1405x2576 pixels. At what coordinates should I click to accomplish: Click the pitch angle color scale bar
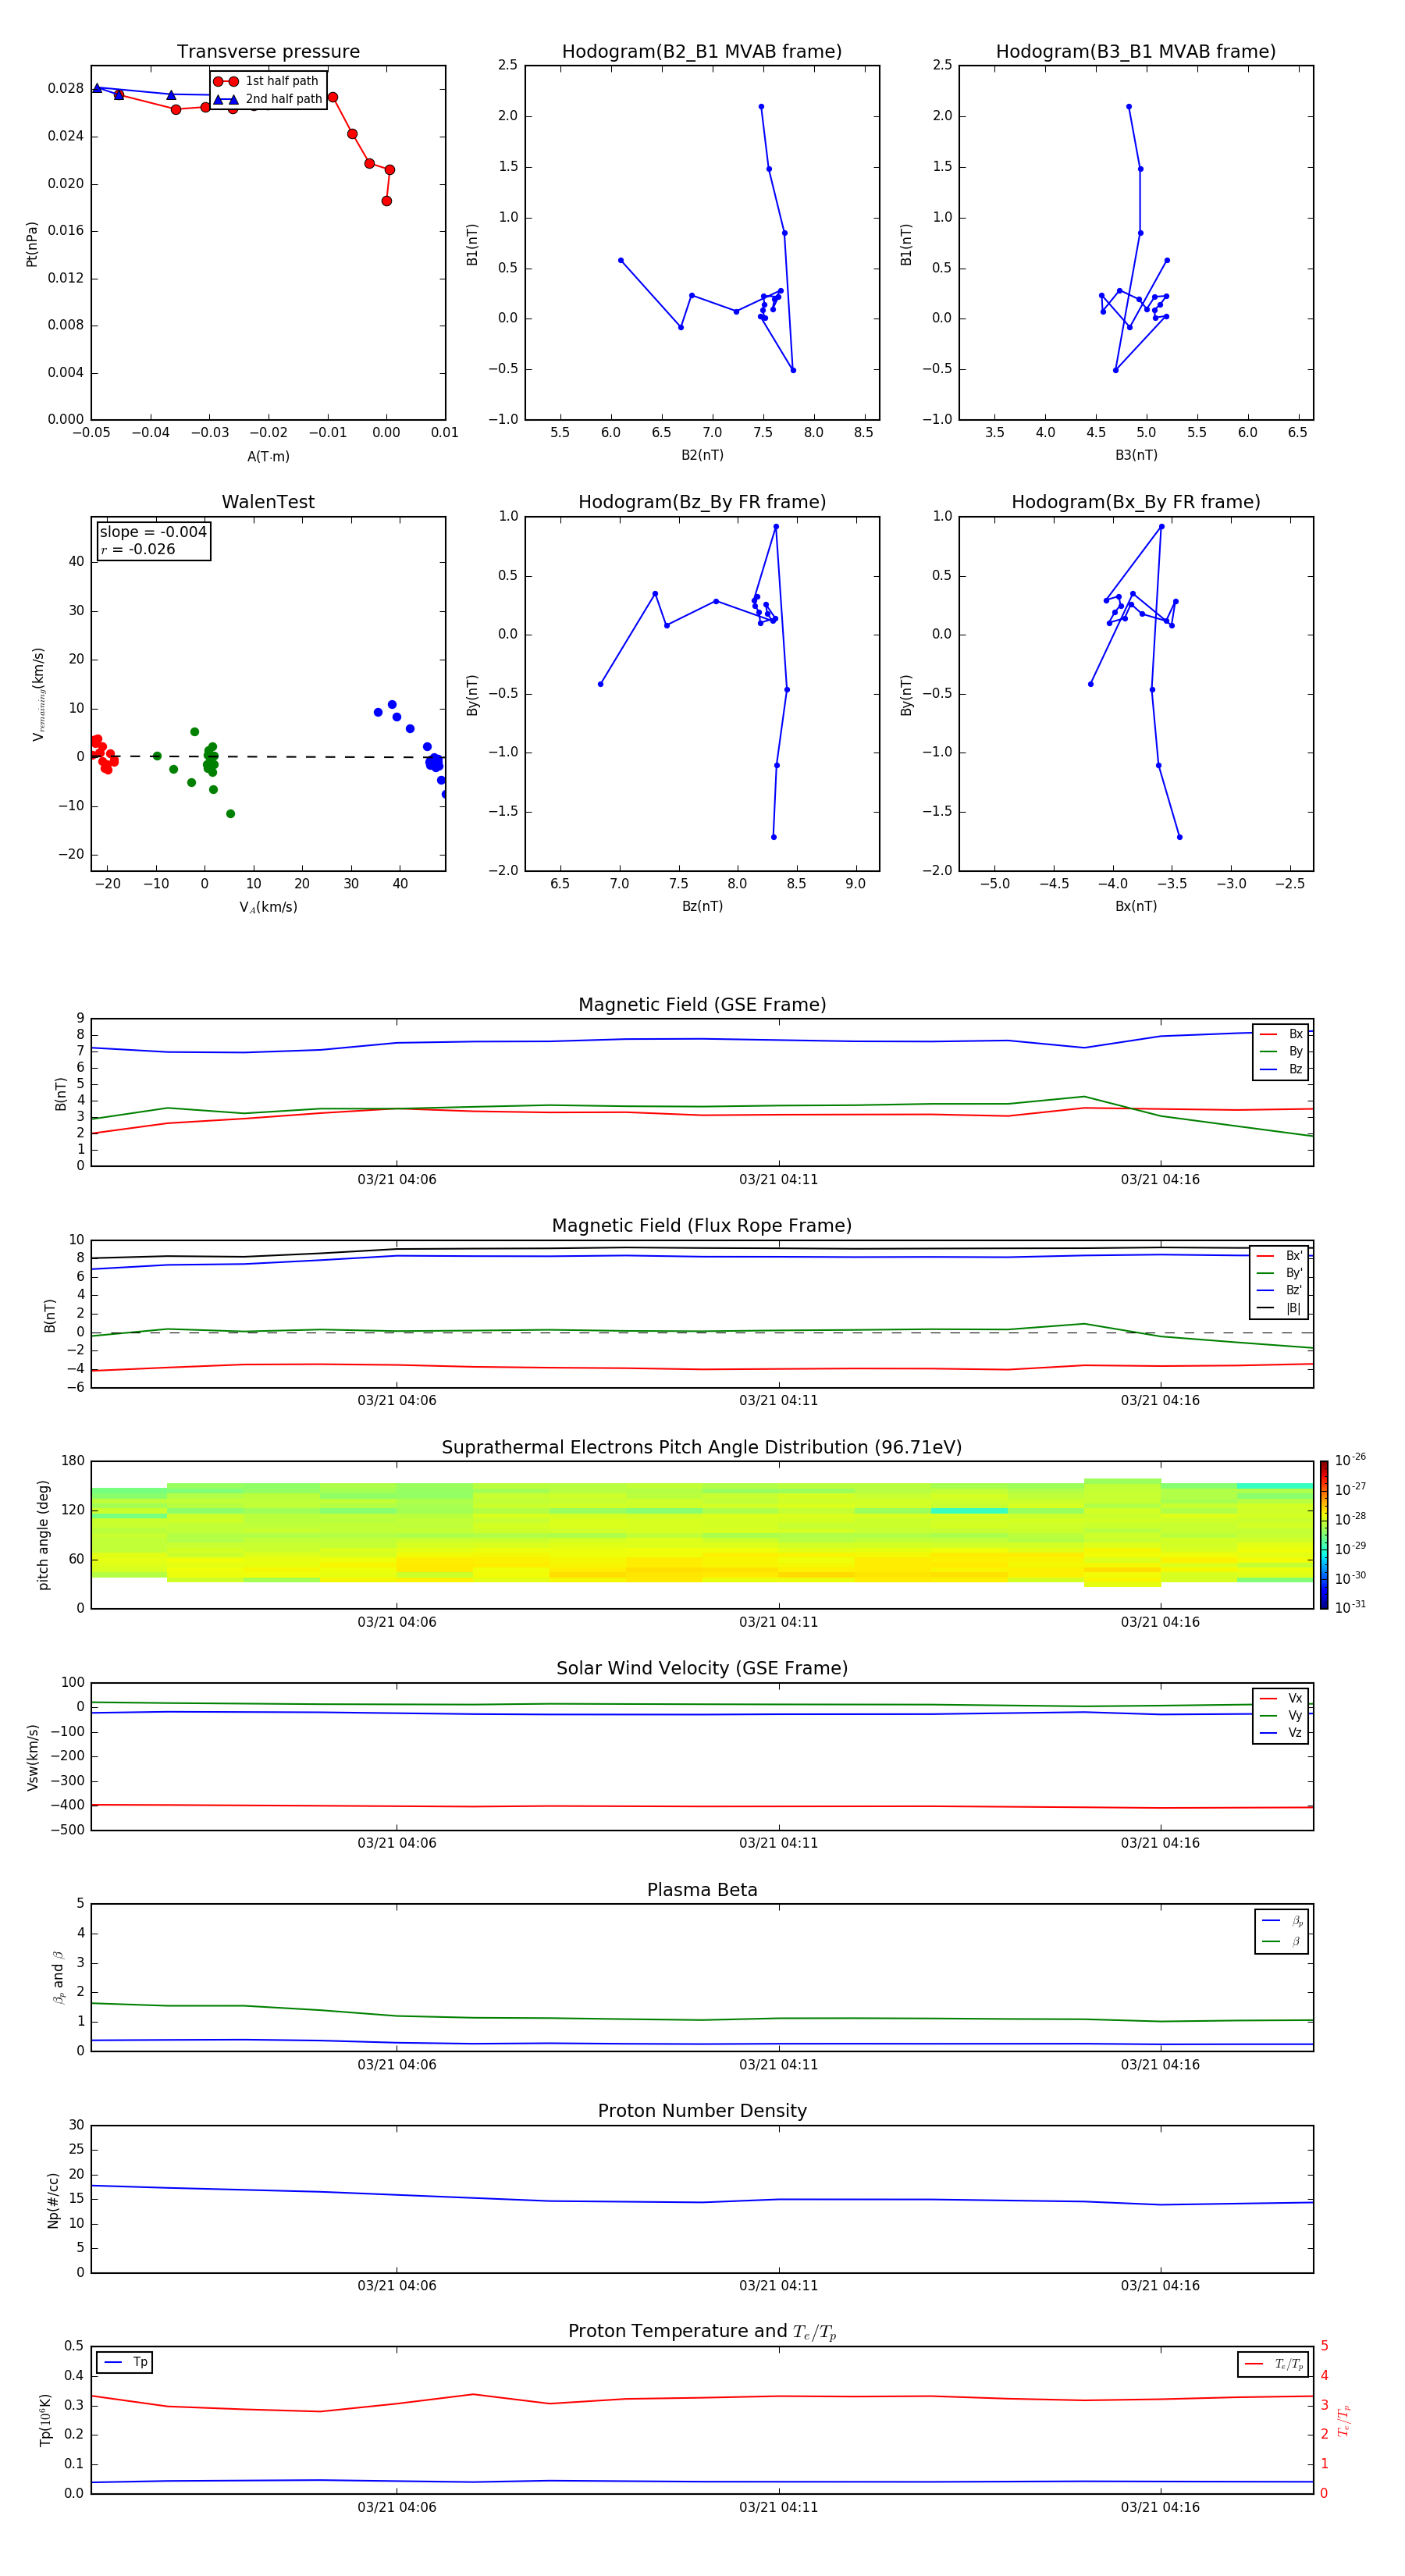click(x=1324, y=1535)
